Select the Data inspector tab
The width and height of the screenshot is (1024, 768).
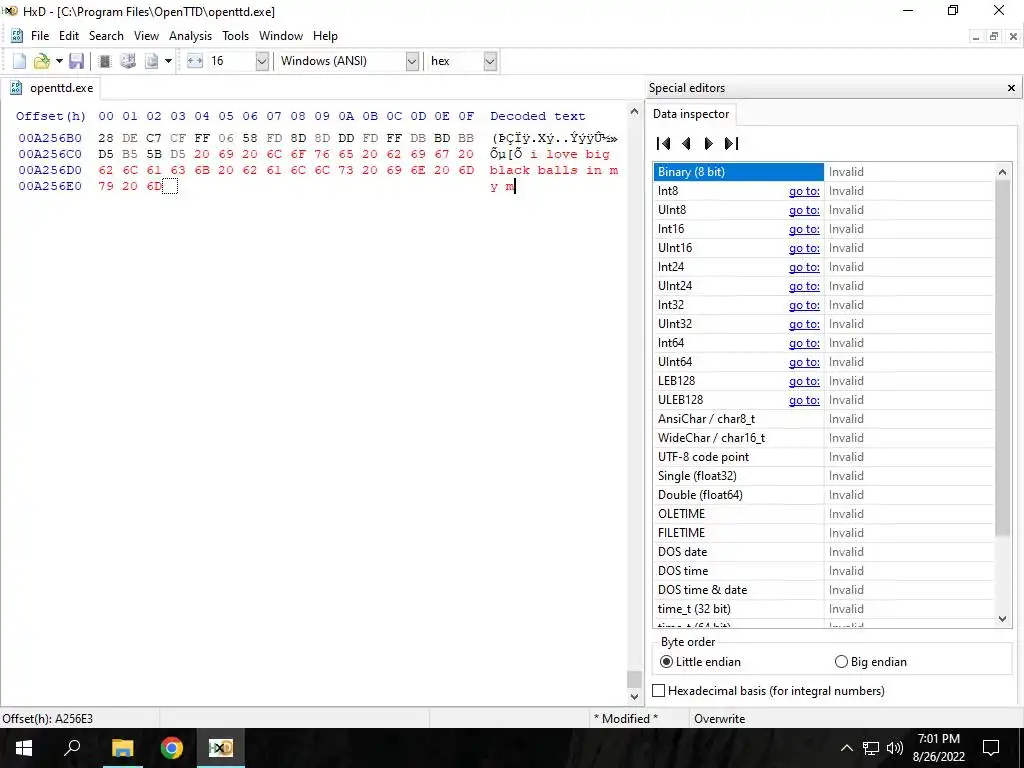click(691, 114)
